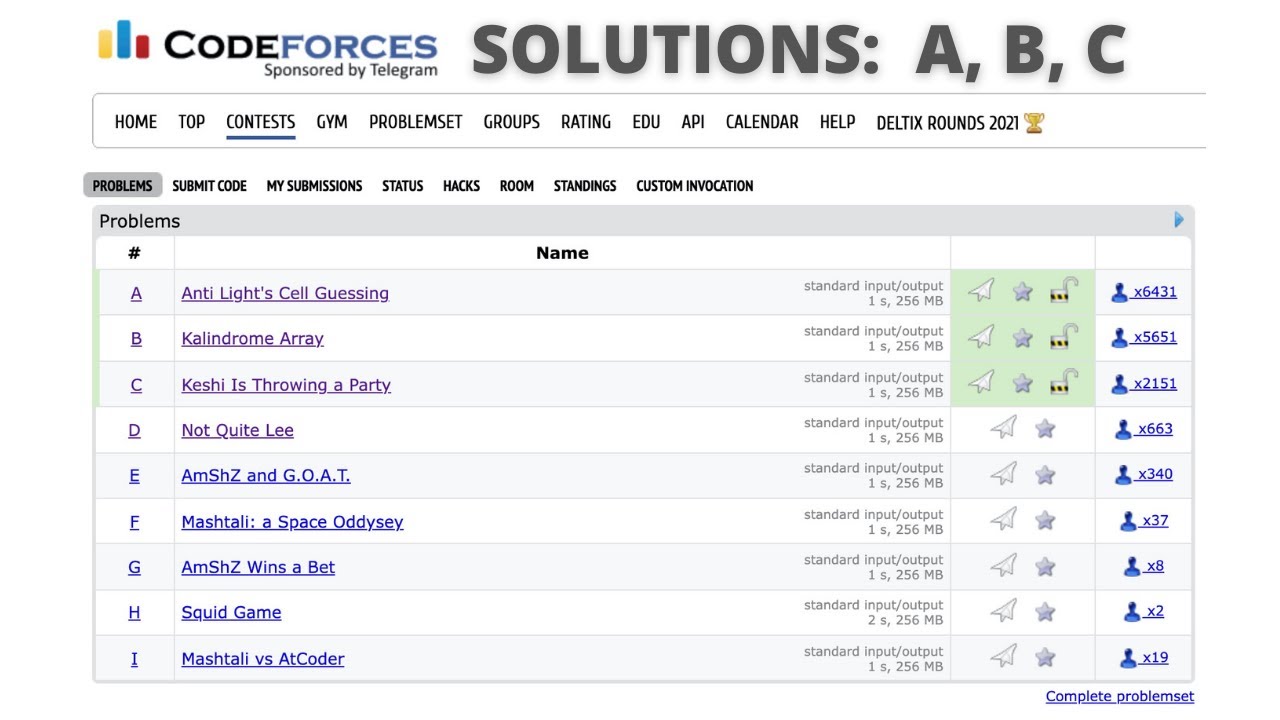Submit Not Quite Lee via plane icon
This screenshot has width=1280, height=720.
pyautogui.click(x=1004, y=428)
